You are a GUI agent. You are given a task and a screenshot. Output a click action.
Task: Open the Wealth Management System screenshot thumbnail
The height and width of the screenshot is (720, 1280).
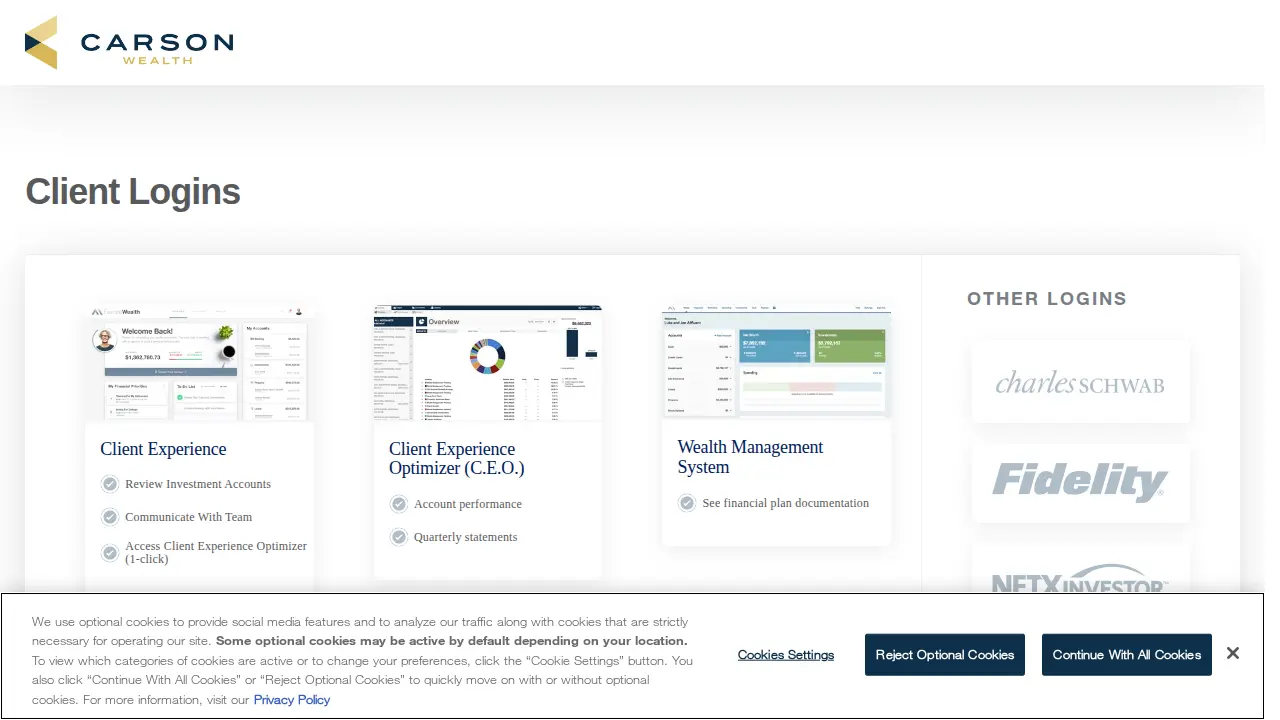pos(776,361)
